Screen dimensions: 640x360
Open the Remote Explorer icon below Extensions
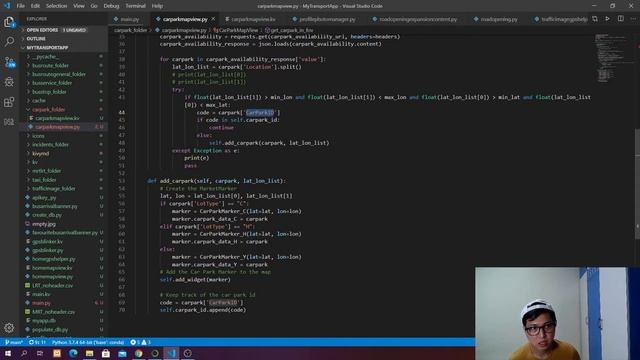pos(9,122)
